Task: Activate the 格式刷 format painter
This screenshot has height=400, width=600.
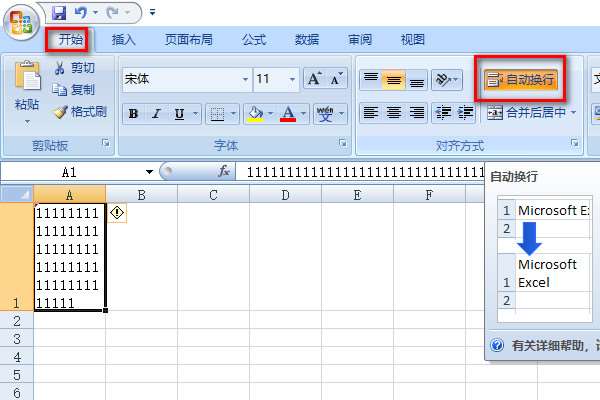Action: point(80,112)
